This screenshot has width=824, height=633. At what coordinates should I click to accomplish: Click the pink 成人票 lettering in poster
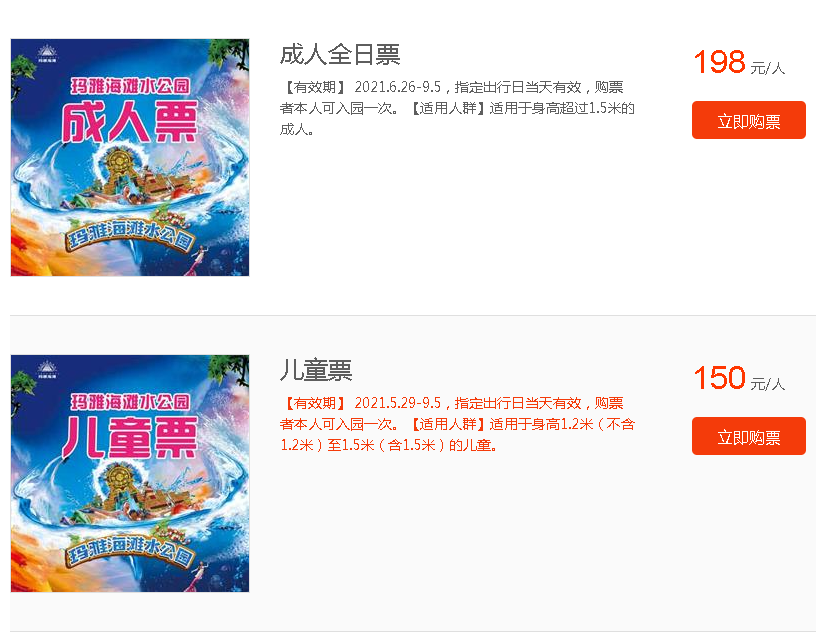130,122
